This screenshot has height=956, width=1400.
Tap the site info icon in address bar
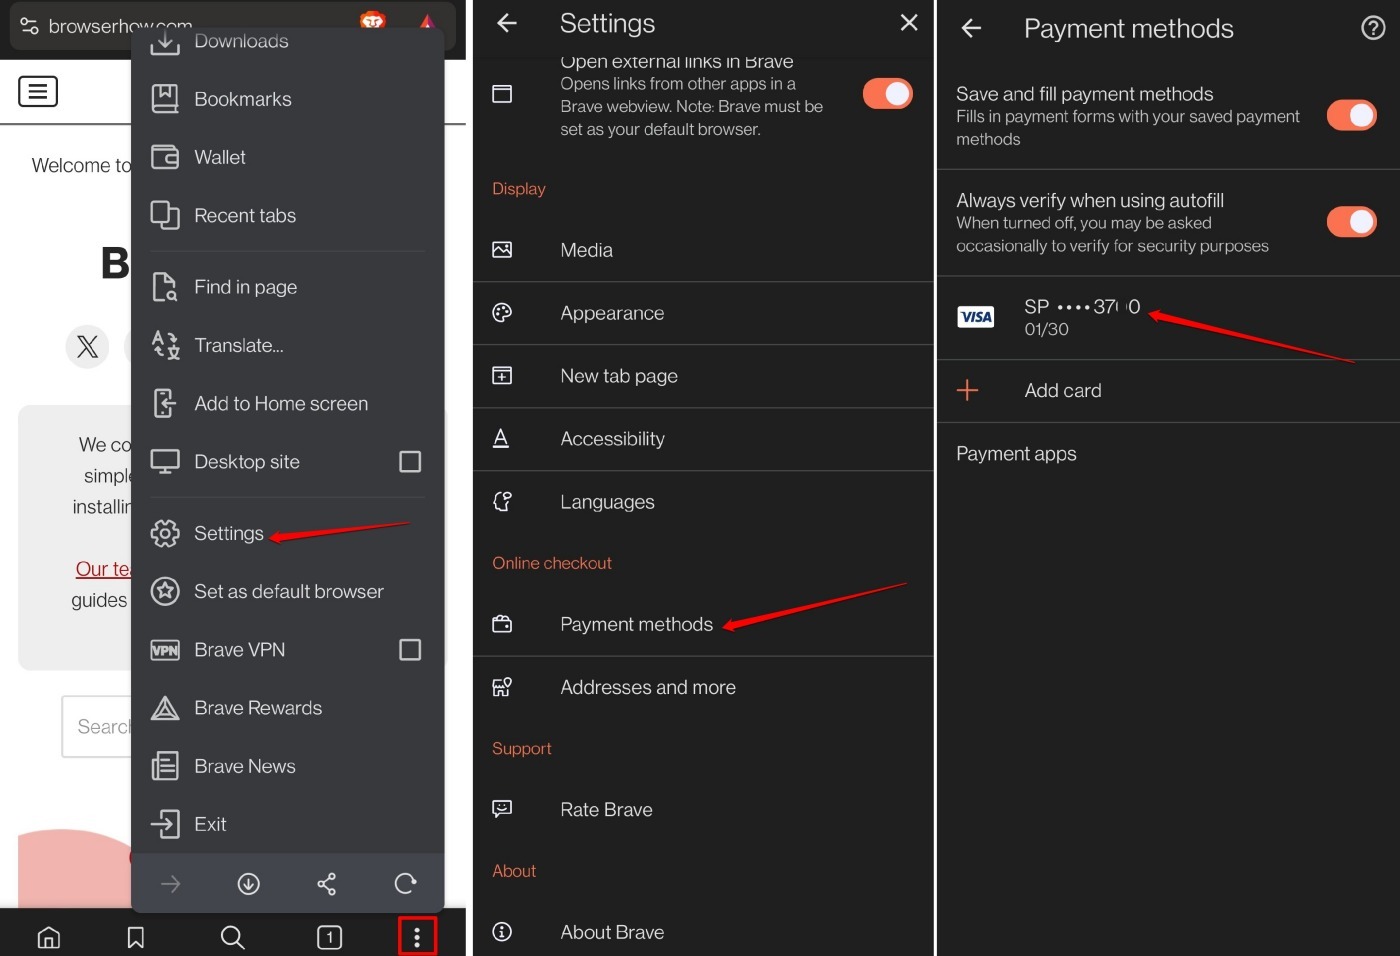30,27
